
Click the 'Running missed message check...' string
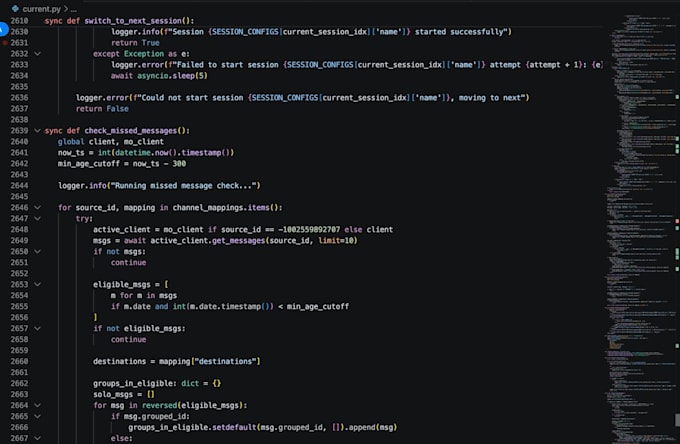(185, 186)
